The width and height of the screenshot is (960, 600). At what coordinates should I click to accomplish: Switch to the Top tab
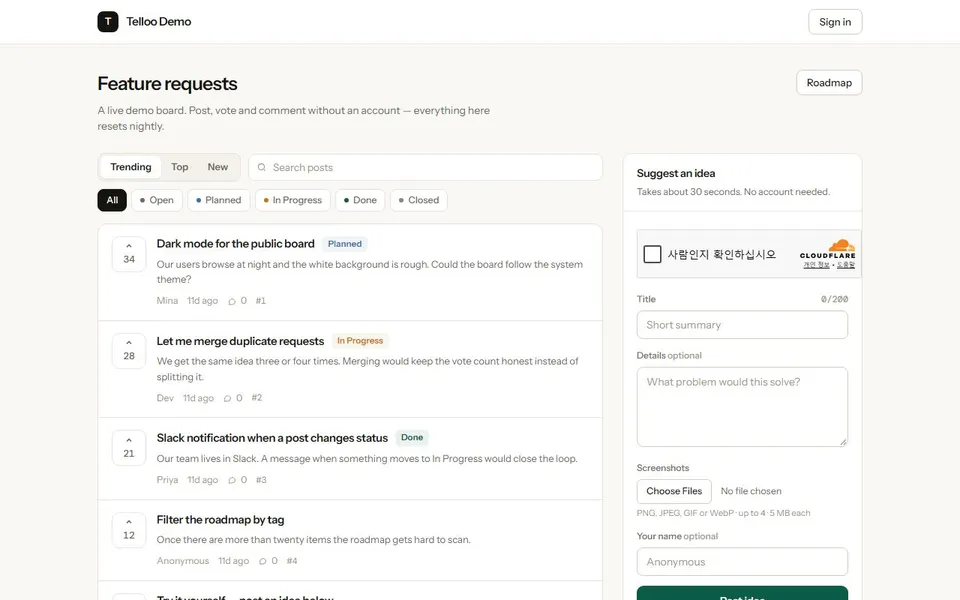click(179, 167)
